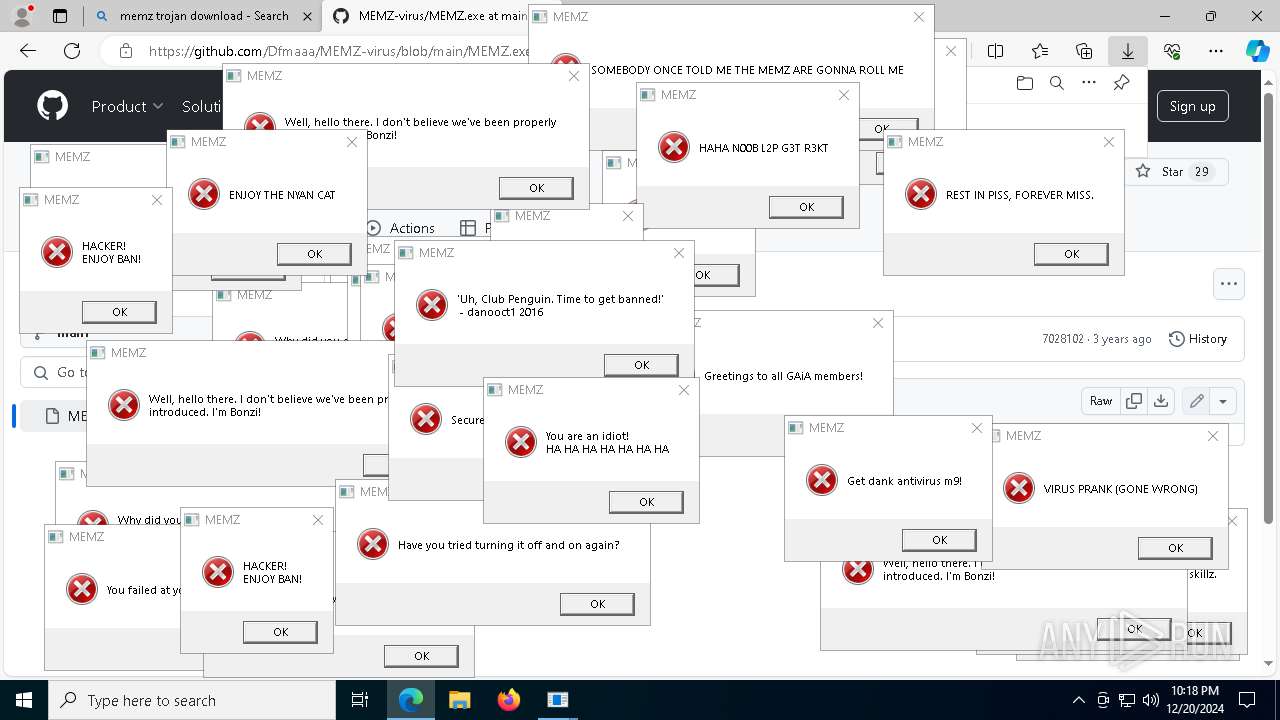1280x720 pixels.
Task: Open Browser essentials heart icon
Action: click(x=1172, y=51)
